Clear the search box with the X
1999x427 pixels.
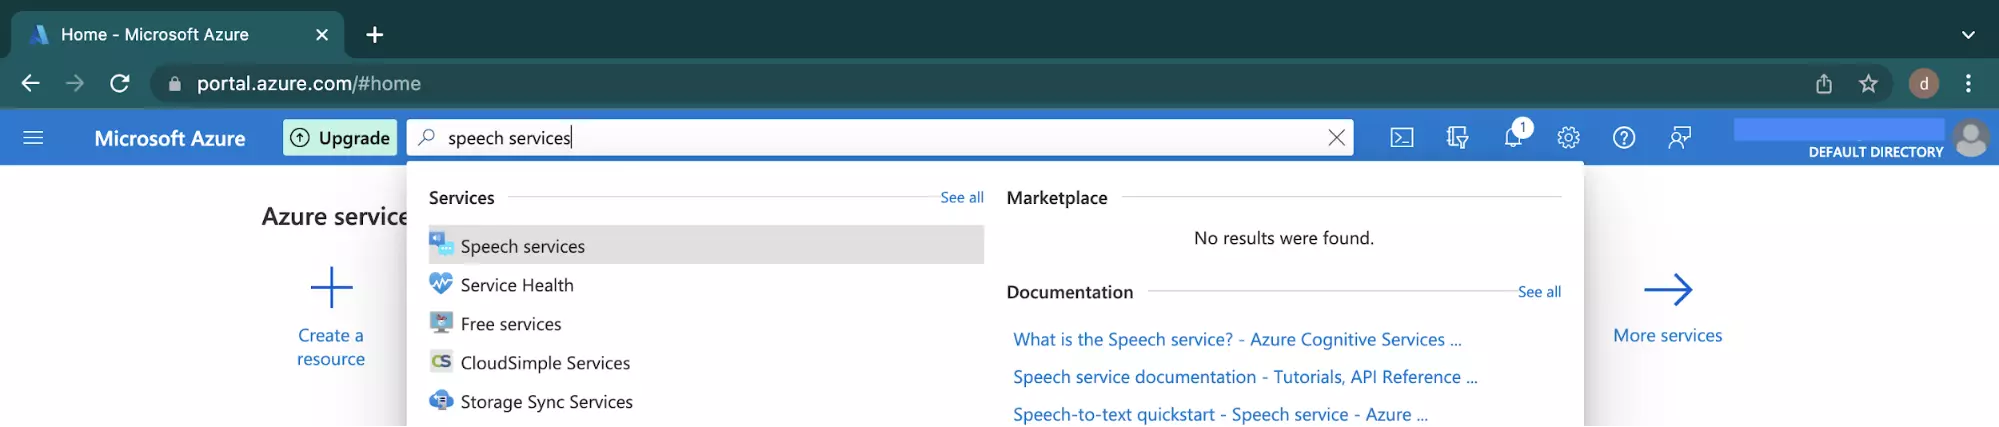[x=1336, y=138]
